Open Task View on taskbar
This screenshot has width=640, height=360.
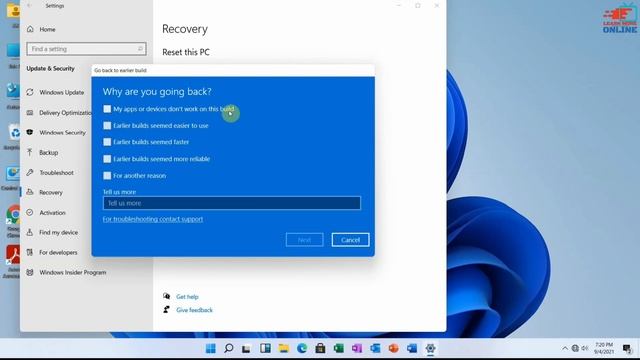pyautogui.click(x=246, y=348)
